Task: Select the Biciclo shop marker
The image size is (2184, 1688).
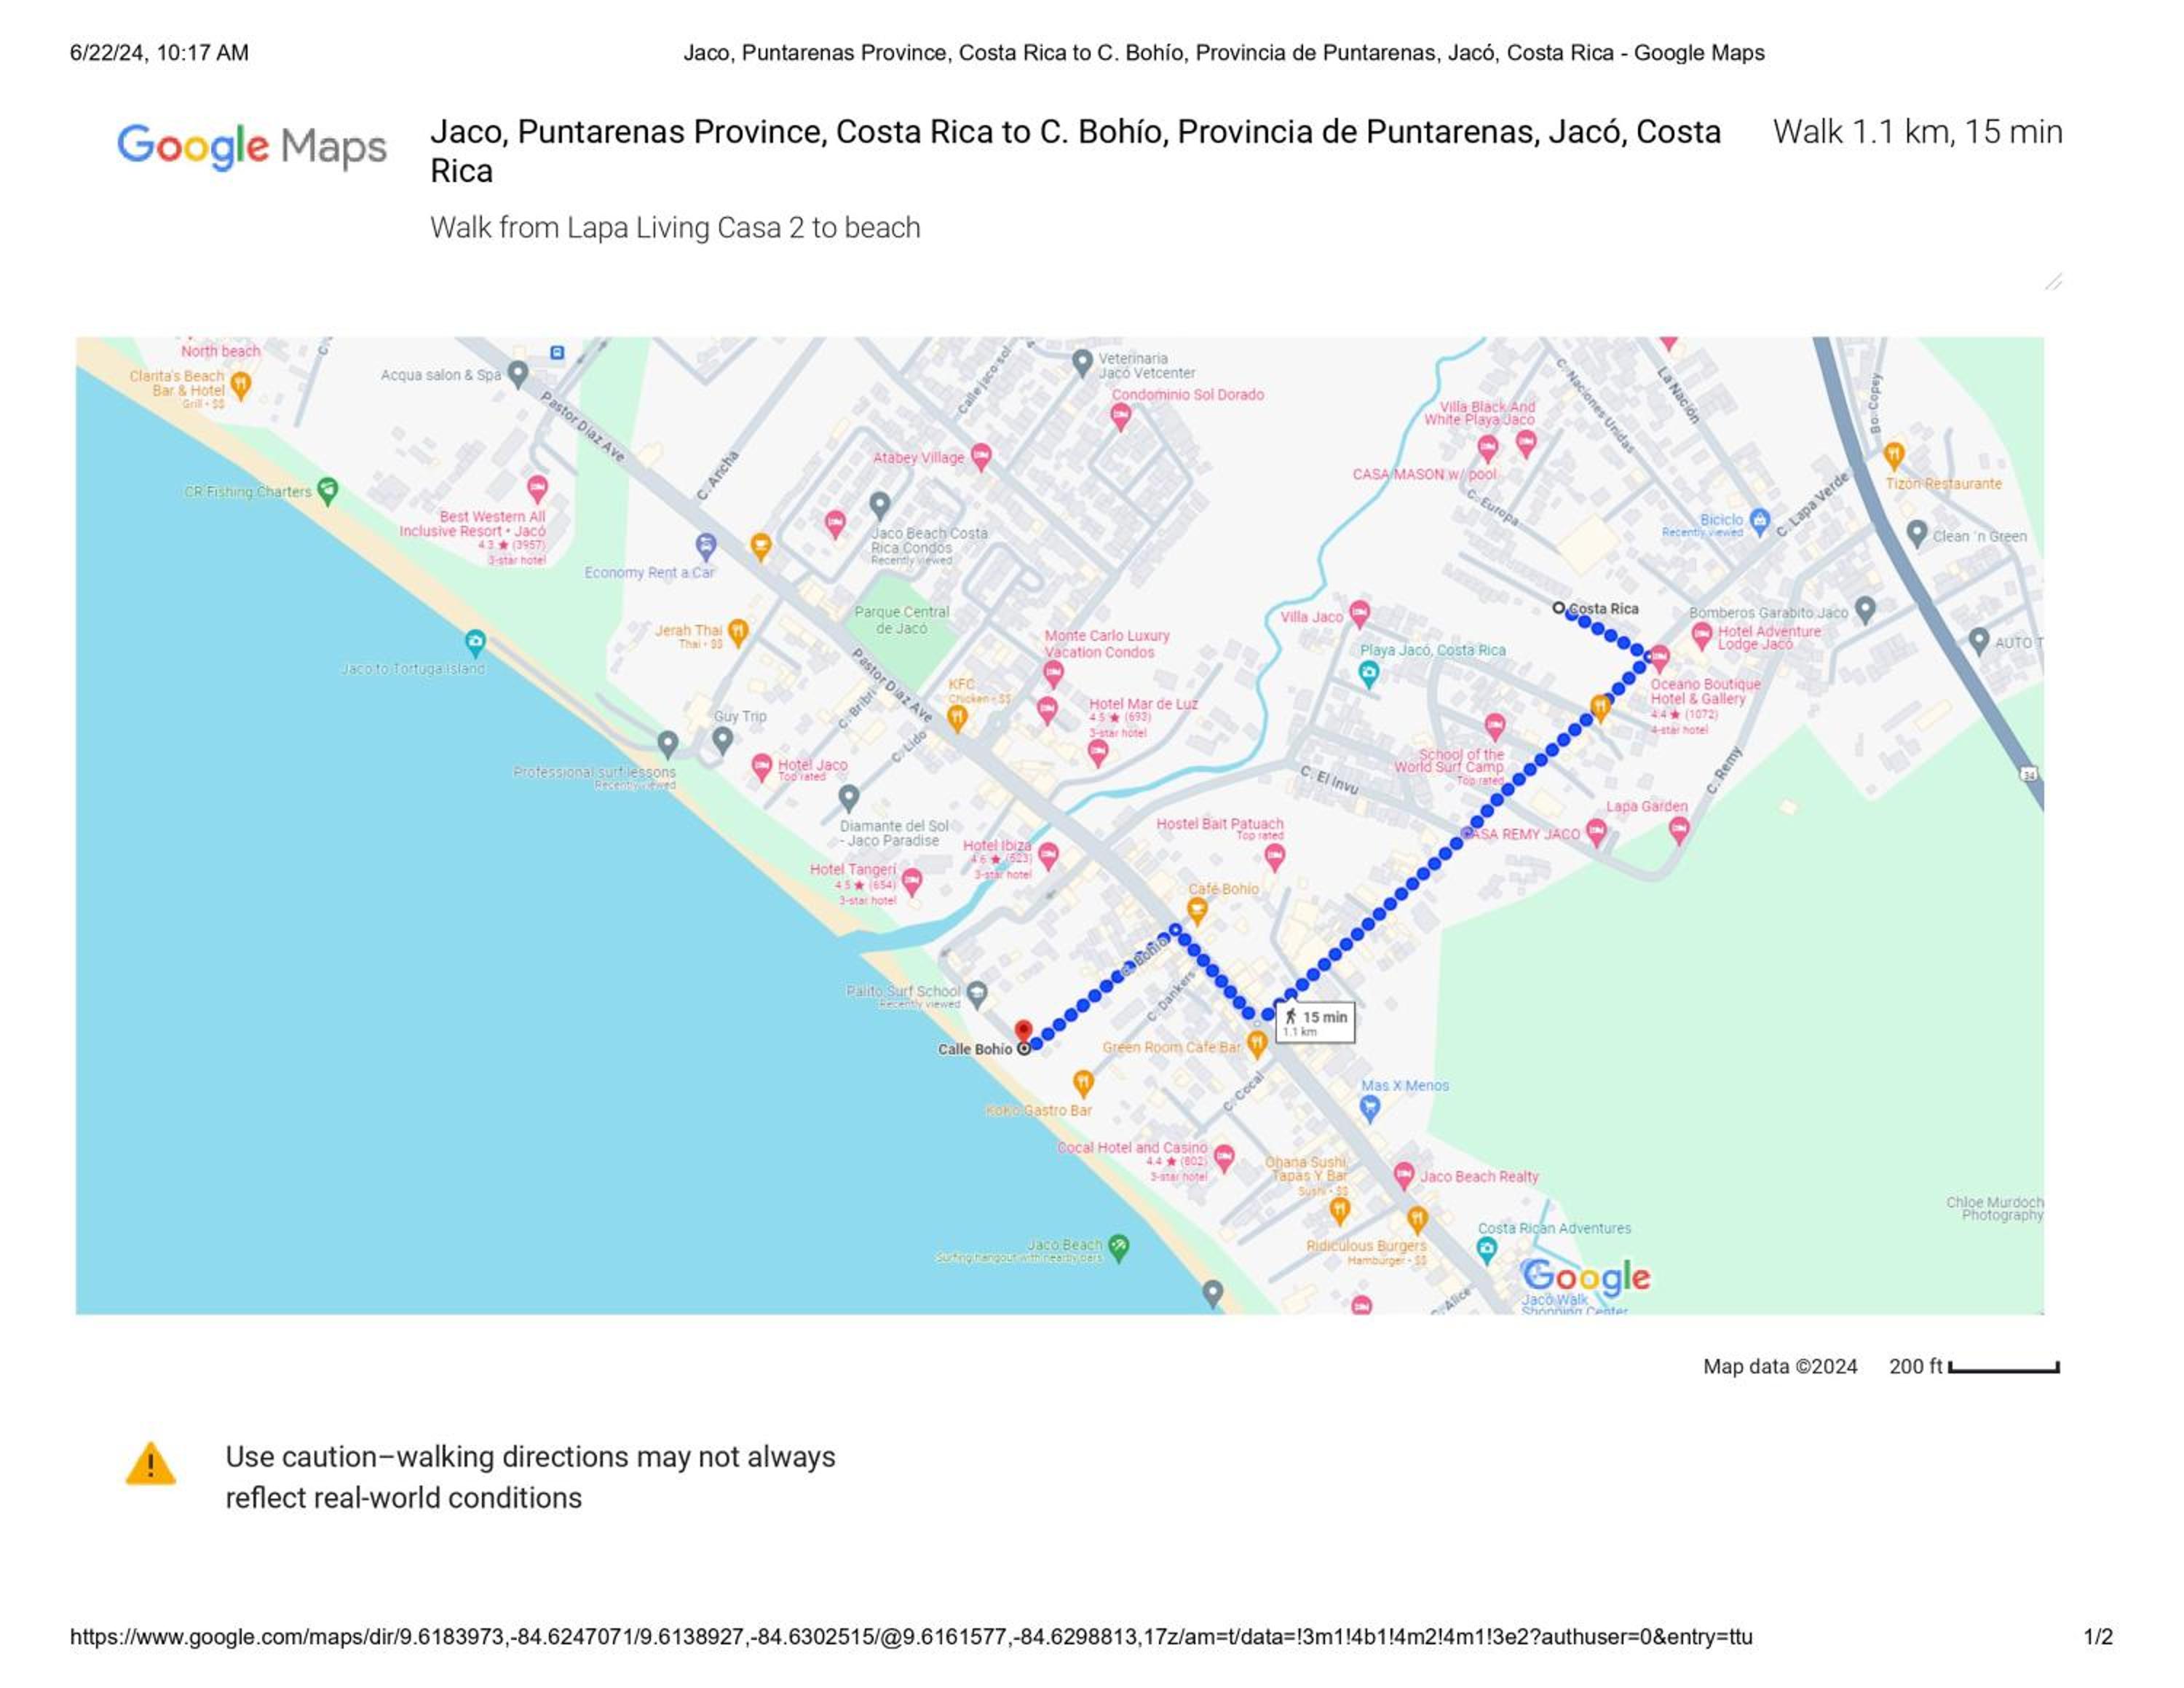Action: point(1760,520)
